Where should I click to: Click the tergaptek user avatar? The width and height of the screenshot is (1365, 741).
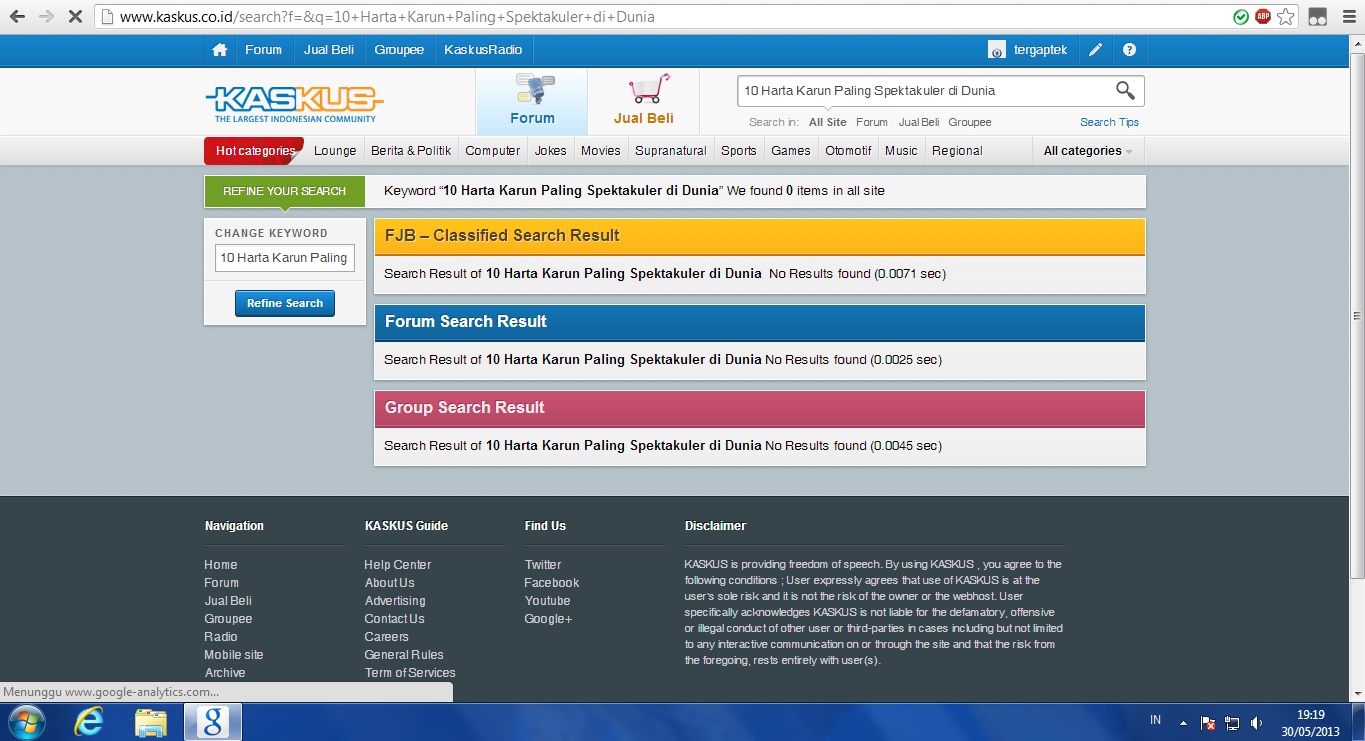[x=997, y=50]
